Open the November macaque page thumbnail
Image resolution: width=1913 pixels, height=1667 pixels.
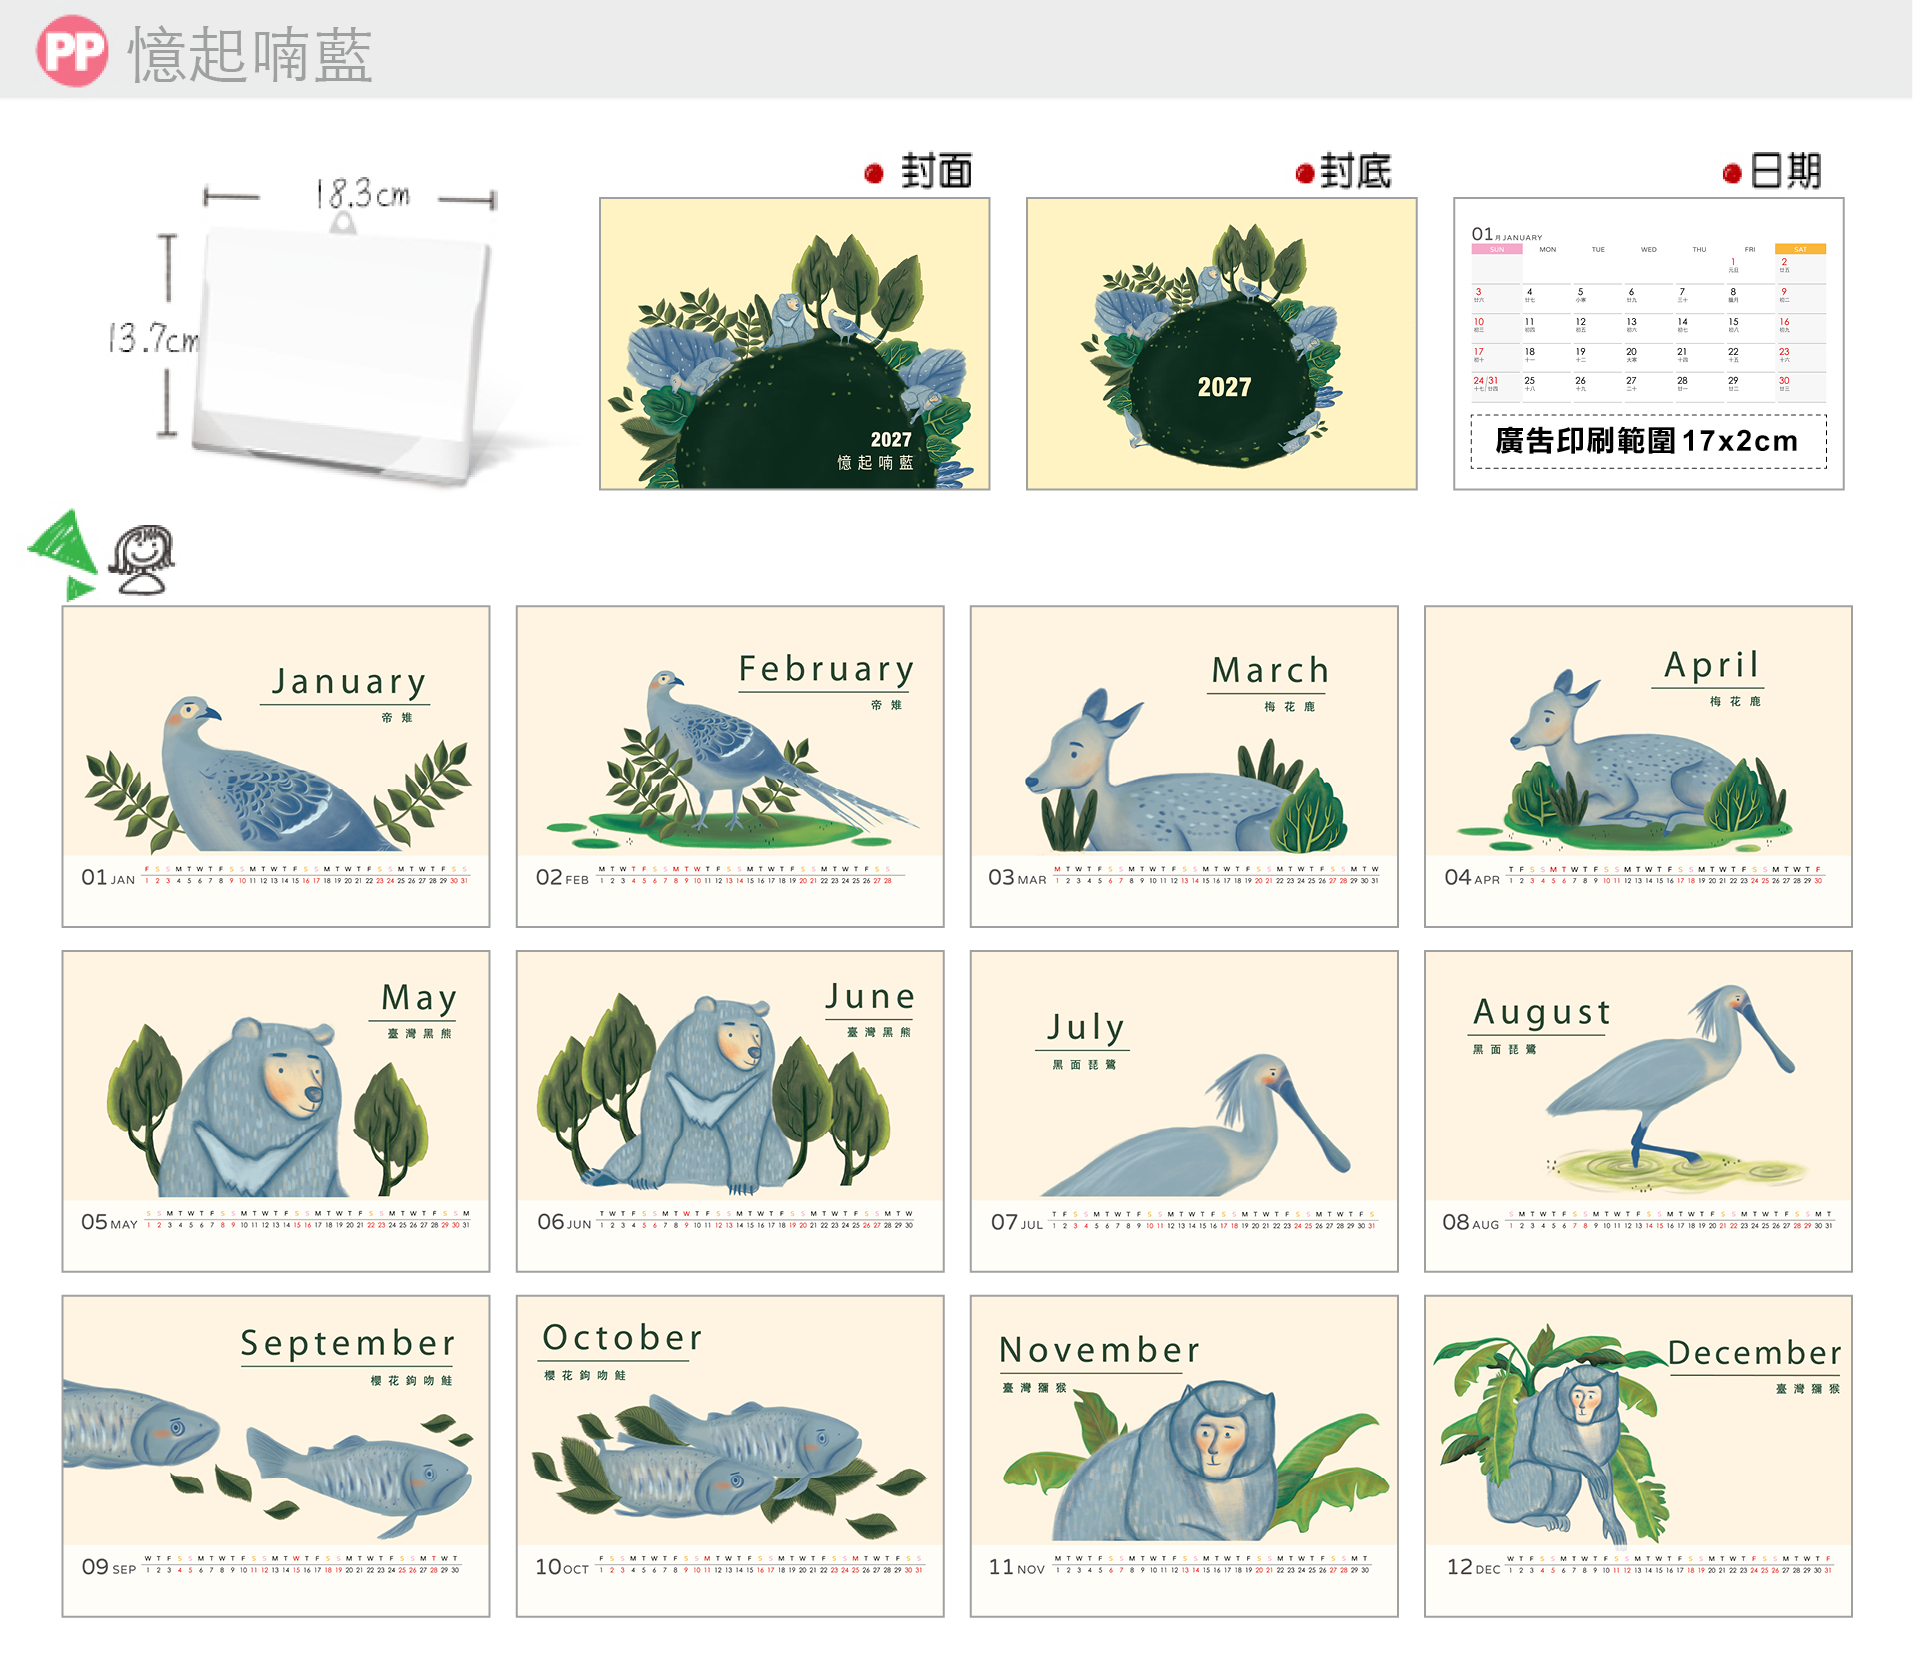tap(1184, 1456)
